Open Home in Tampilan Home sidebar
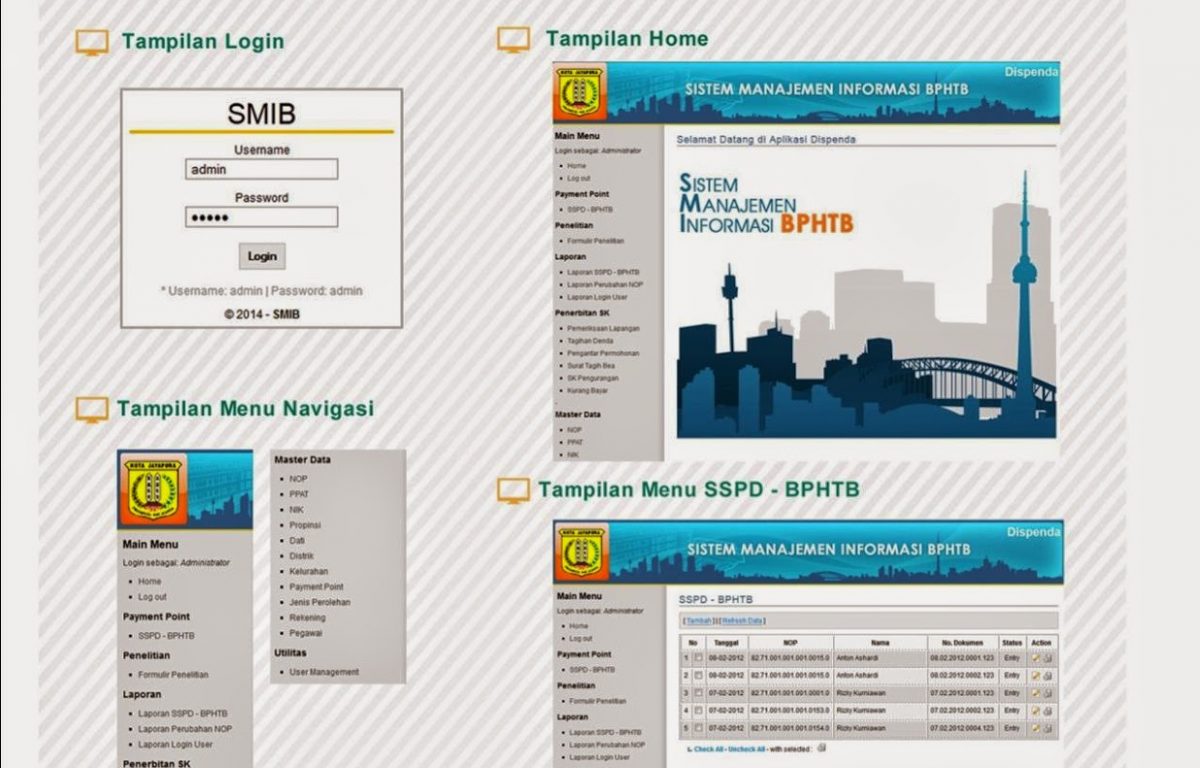The height and width of the screenshot is (768, 1200). (x=577, y=165)
